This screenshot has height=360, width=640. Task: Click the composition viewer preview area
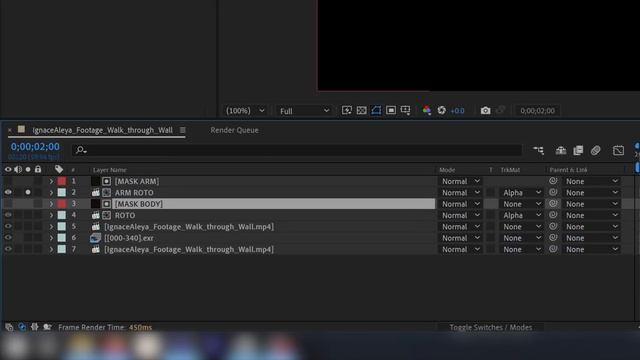(479, 45)
